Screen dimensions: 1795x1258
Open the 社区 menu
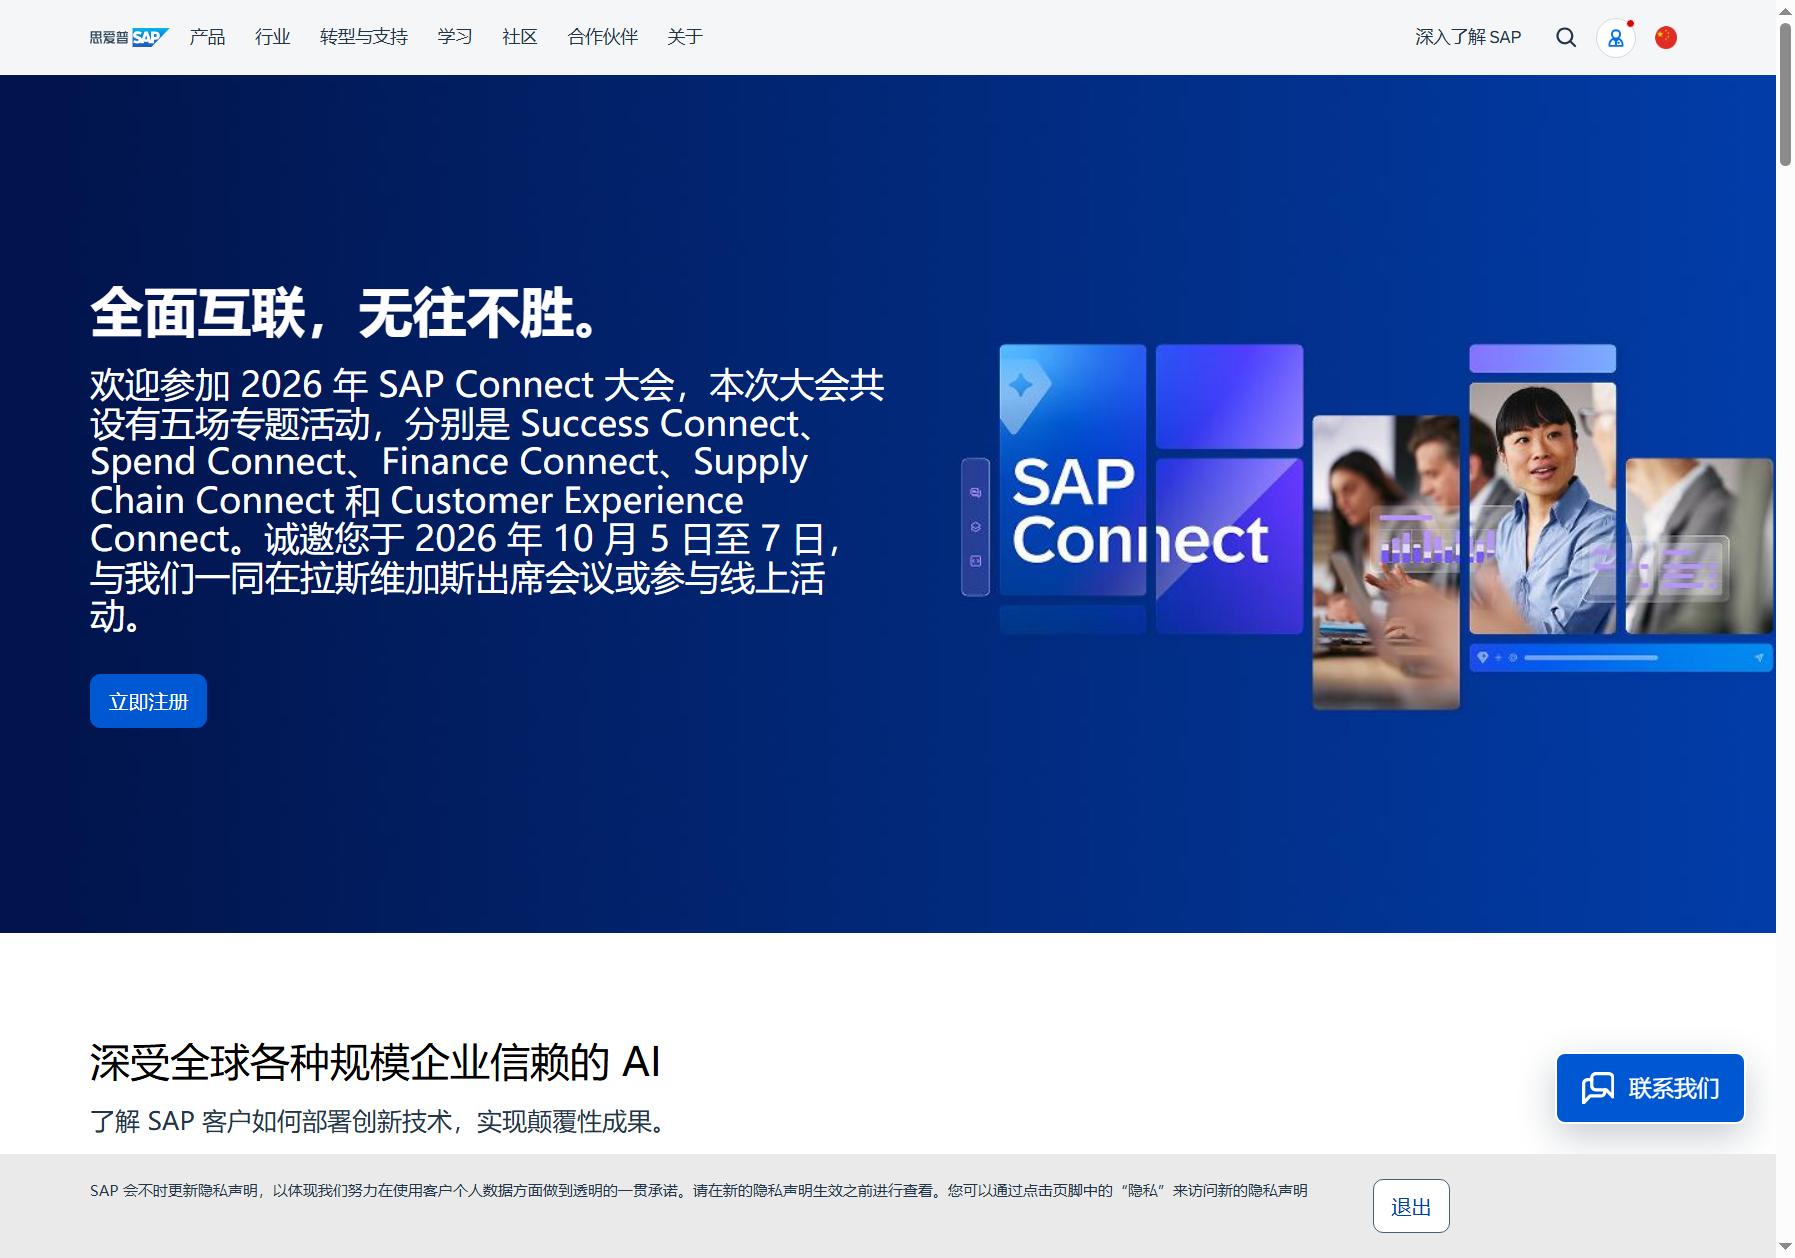click(x=520, y=37)
